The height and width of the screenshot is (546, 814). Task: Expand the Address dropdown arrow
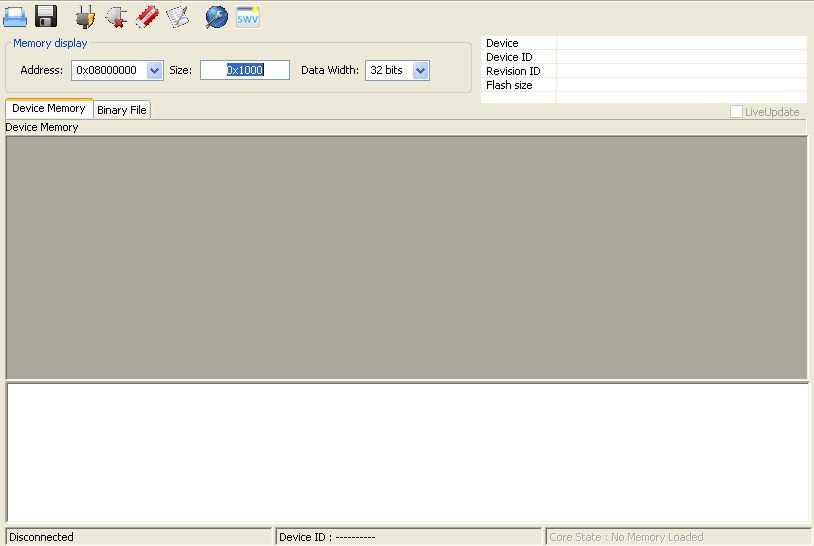[154, 70]
